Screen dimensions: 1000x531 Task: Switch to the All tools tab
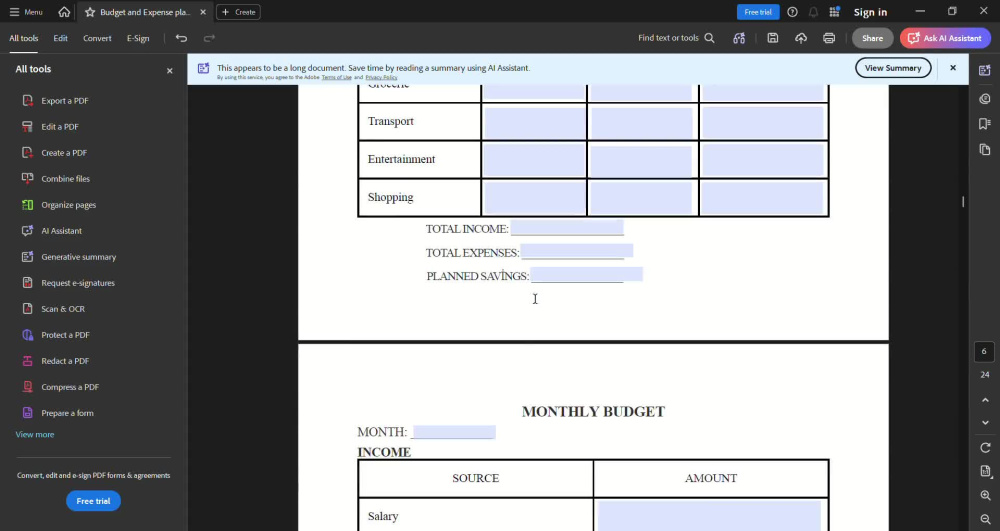tap(24, 38)
